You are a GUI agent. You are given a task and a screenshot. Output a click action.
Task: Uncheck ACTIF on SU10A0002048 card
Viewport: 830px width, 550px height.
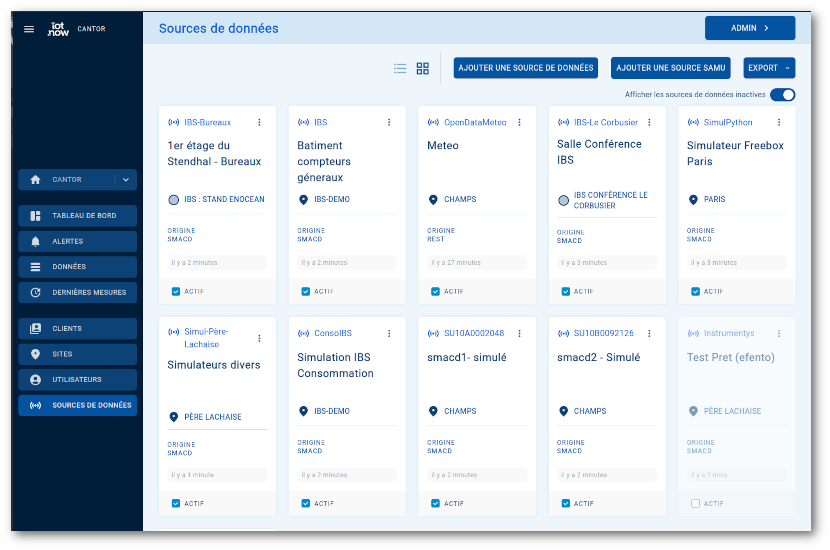click(x=435, y=503)
